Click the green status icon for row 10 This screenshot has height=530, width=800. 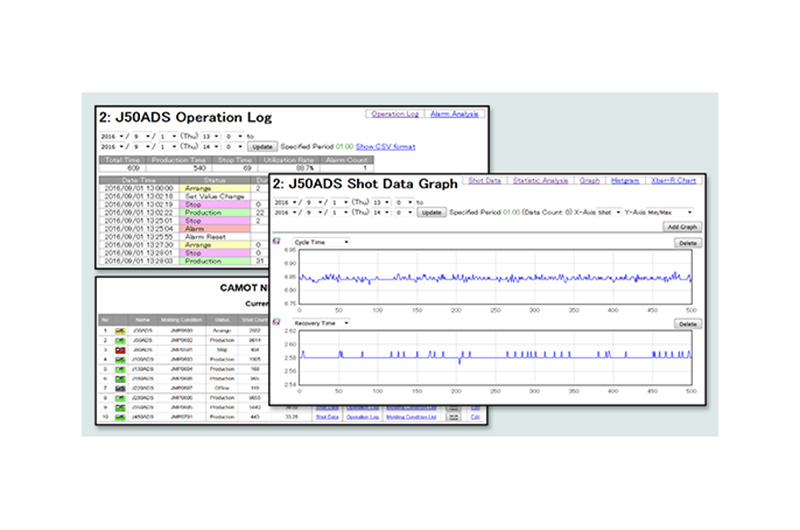[x=120, y=416]
